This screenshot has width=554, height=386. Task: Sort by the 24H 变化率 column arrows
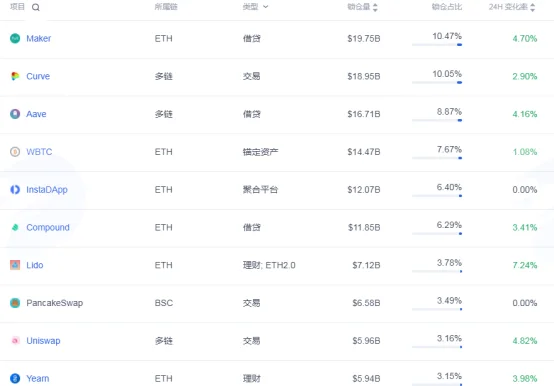(x=532, y=7)
